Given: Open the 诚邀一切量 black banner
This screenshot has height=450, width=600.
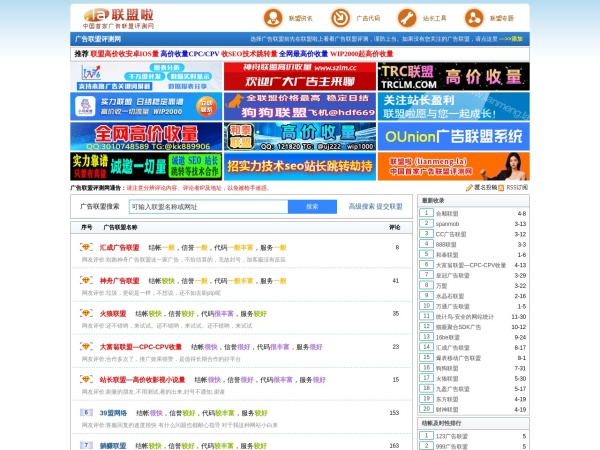Looking at the screenshot, I should (146, 166).
